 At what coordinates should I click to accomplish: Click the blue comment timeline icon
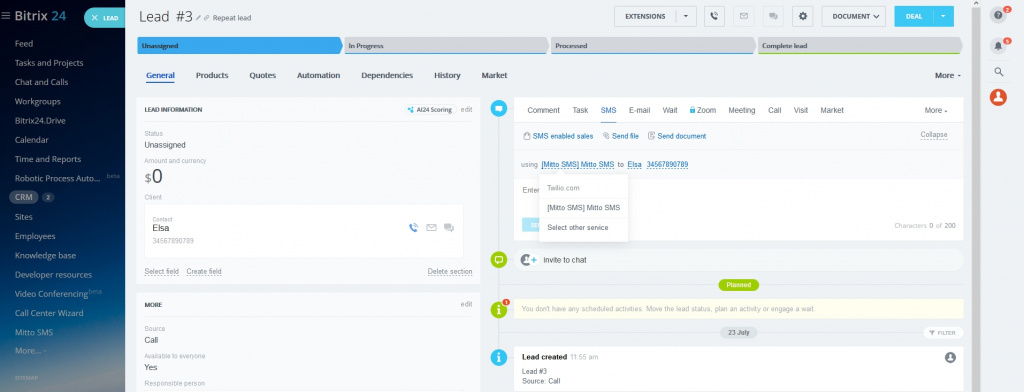pos(498,109)
